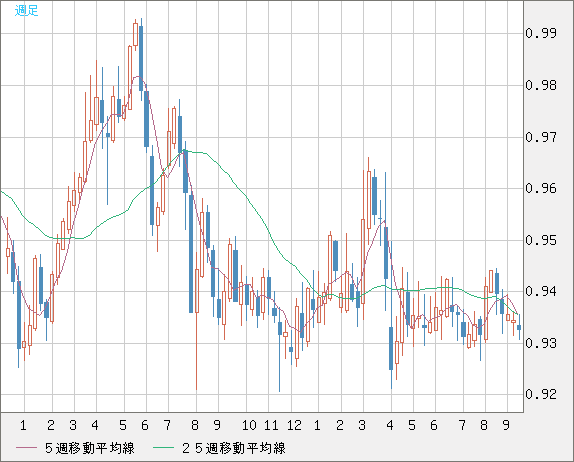The width and height of the screenshot is (574, 462).
Task: Click the 0.96 price axis label
Action: (541, 188)
